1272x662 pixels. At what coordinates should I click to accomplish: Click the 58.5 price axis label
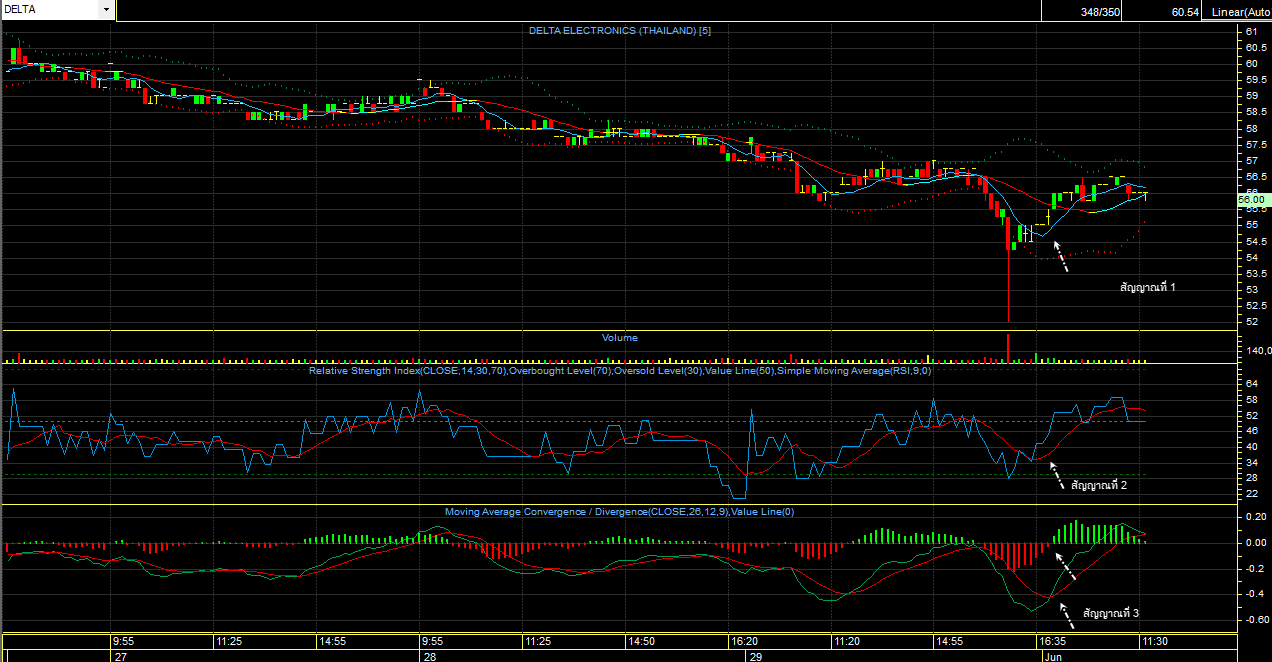(1255, 112)
